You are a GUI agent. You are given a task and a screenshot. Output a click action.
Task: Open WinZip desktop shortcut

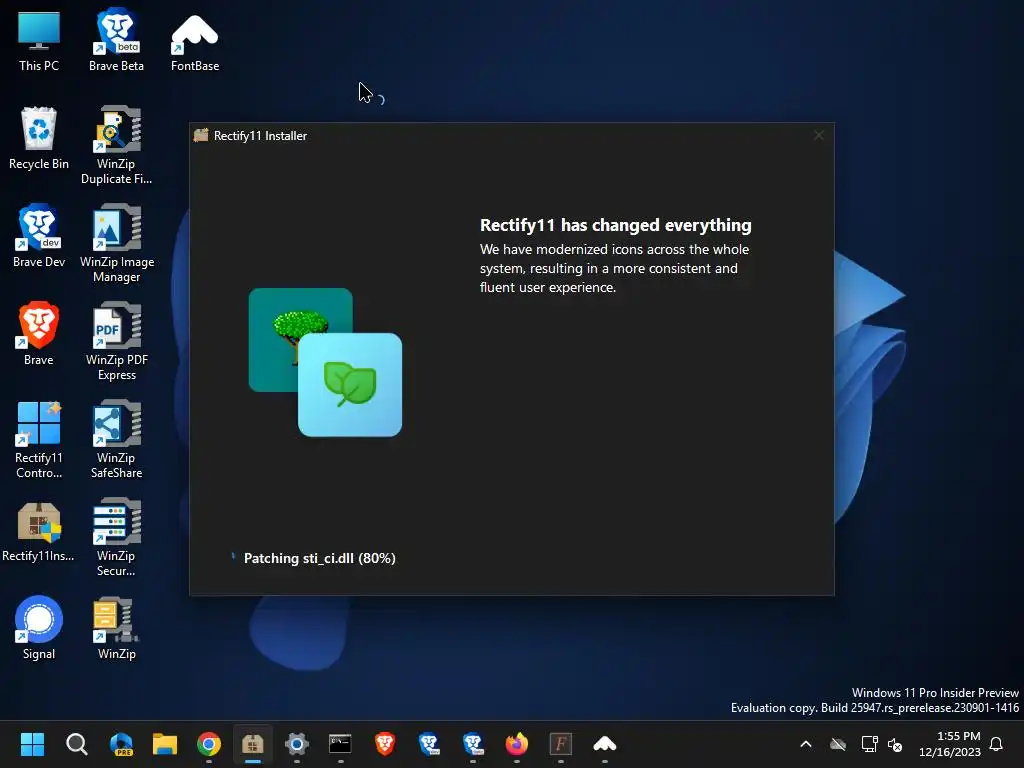(116, 628)
